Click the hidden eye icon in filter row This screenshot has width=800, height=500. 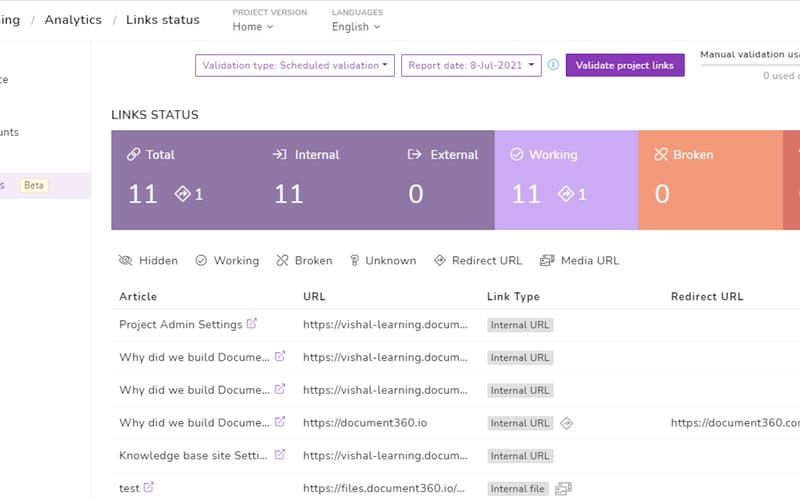pyautogui.click(x=126, y=261)
